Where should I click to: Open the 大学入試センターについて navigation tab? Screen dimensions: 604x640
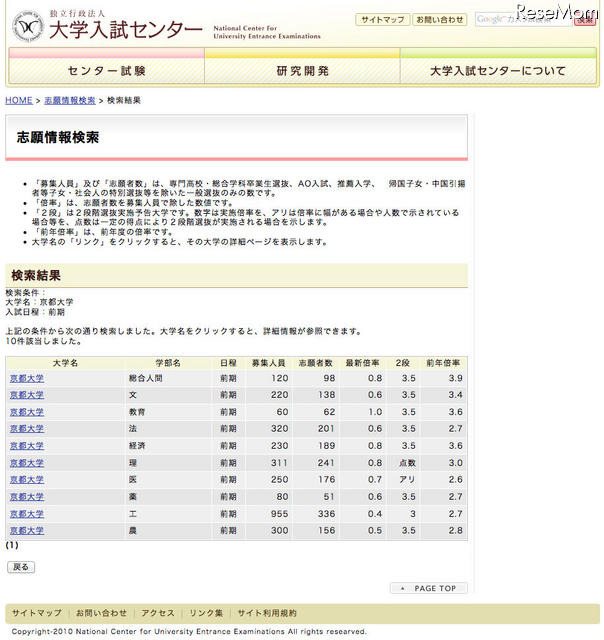coord(497,71)
